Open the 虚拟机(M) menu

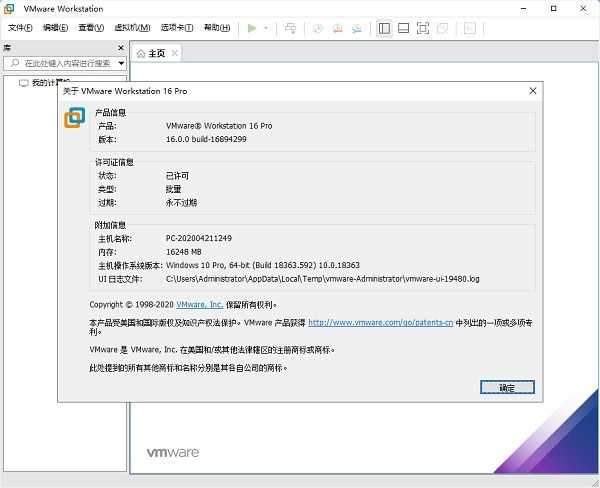coord(132,28)
